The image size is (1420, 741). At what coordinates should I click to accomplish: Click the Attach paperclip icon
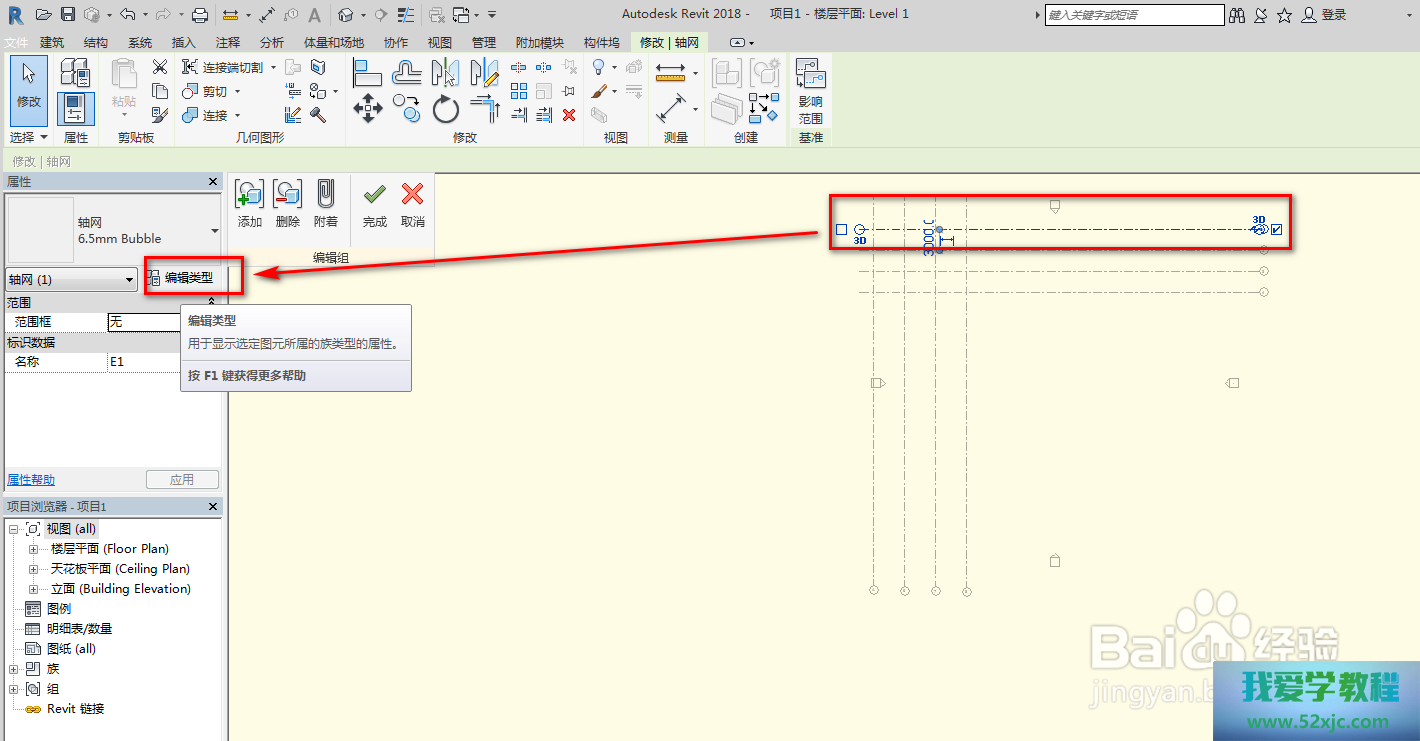point(325,194)
